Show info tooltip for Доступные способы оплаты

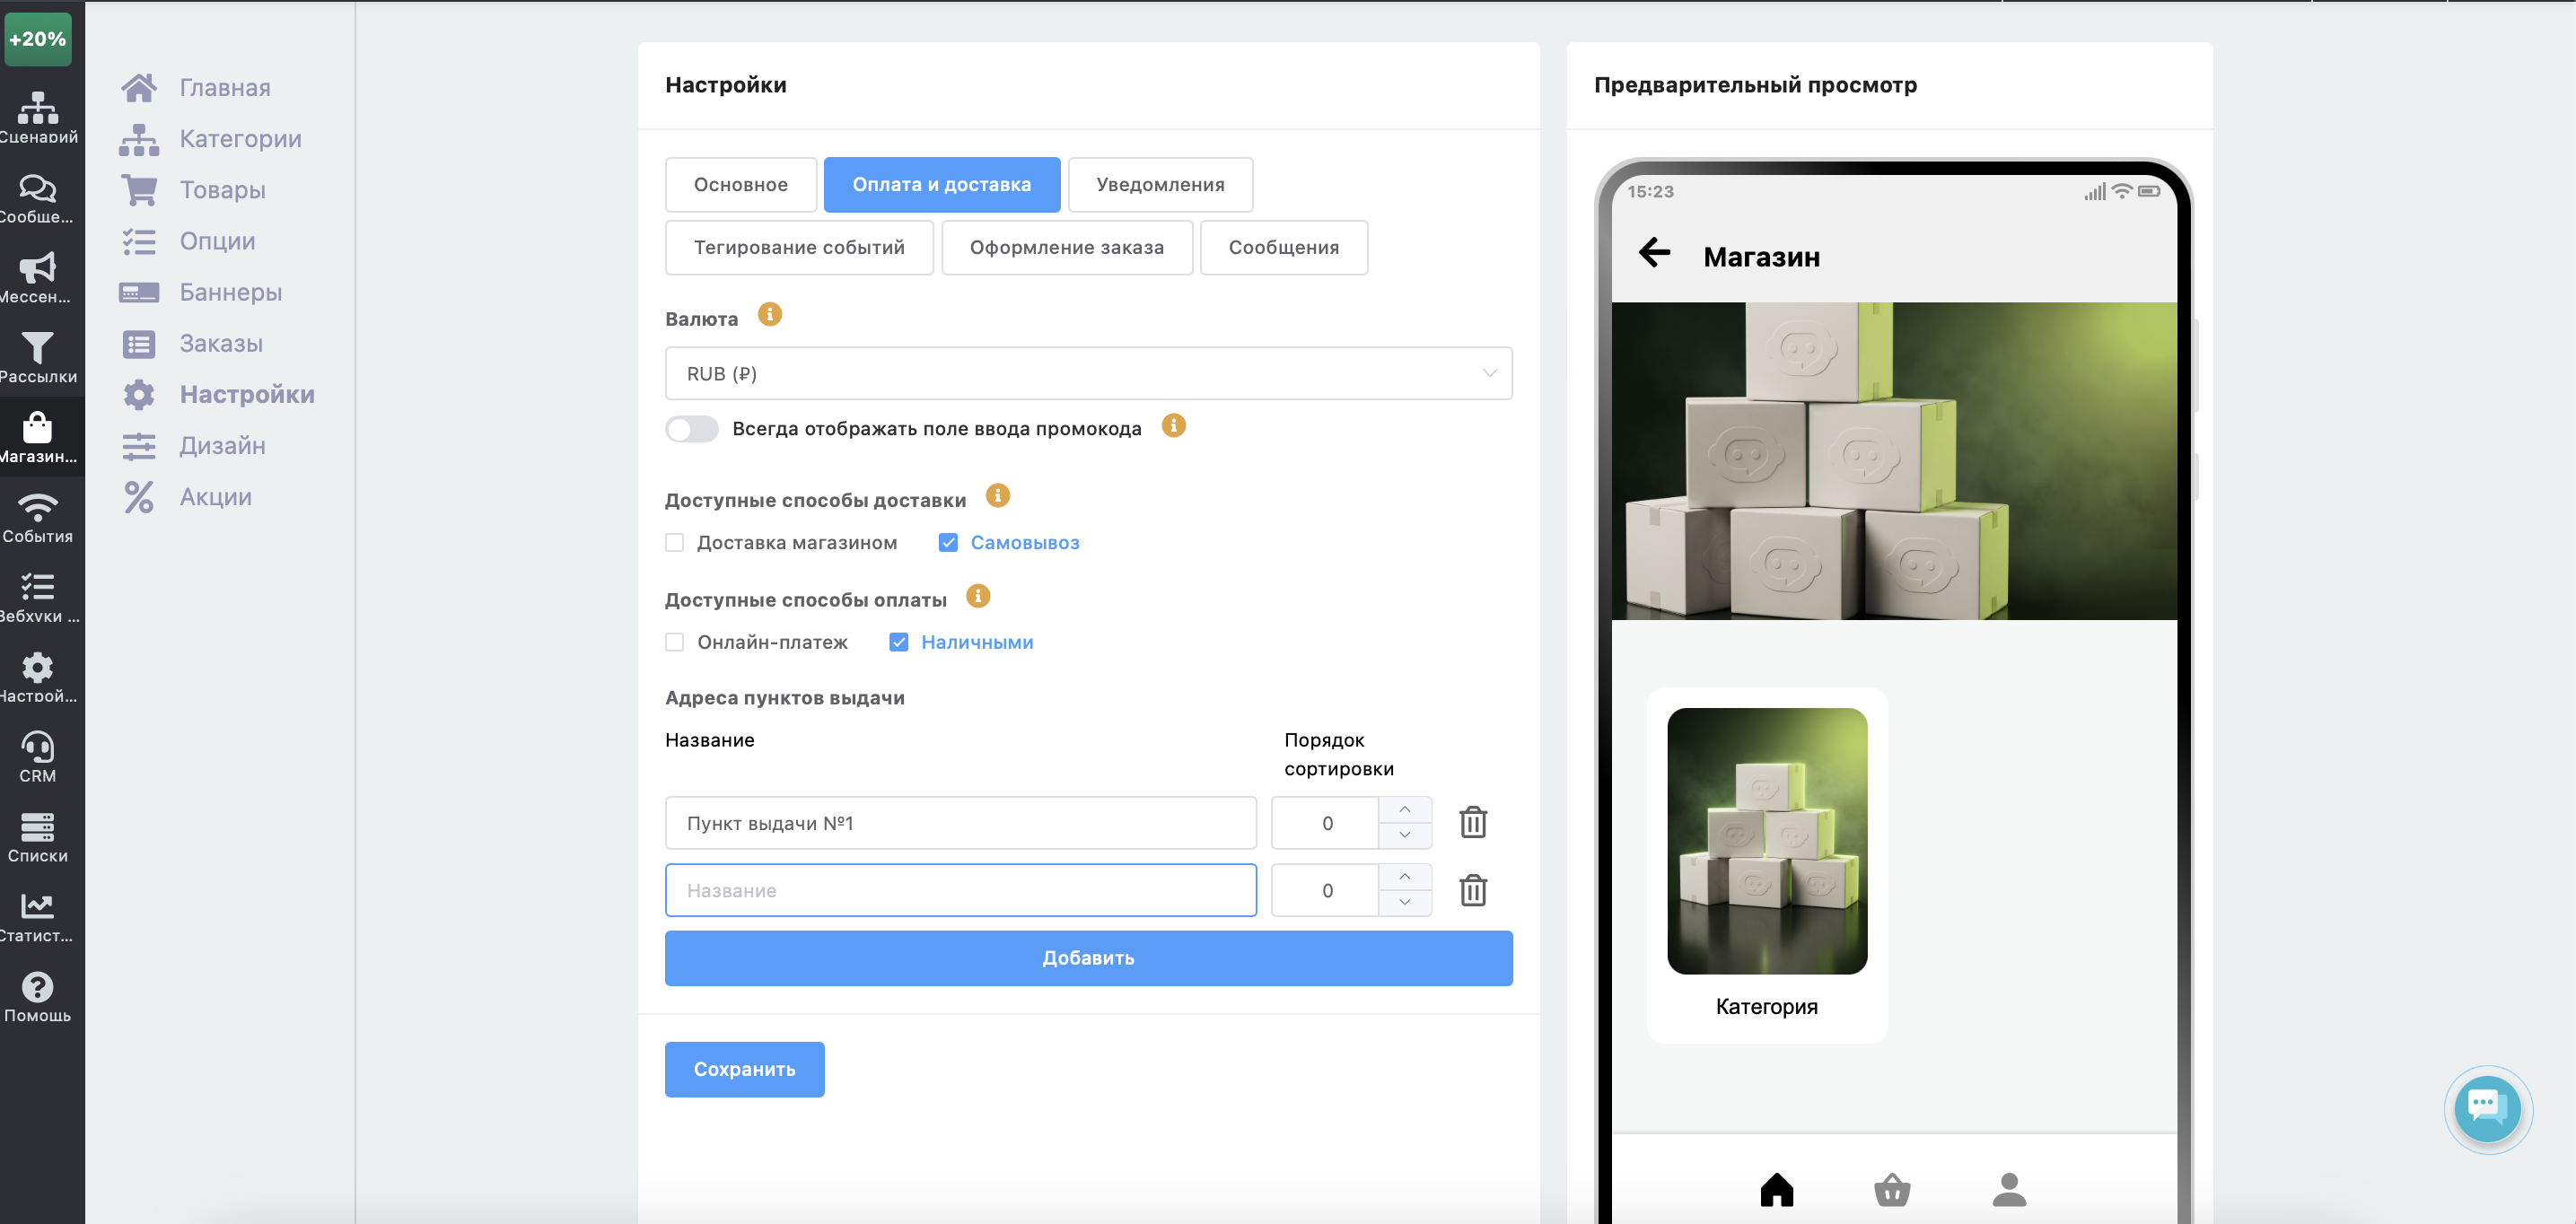tap(978, 596)
